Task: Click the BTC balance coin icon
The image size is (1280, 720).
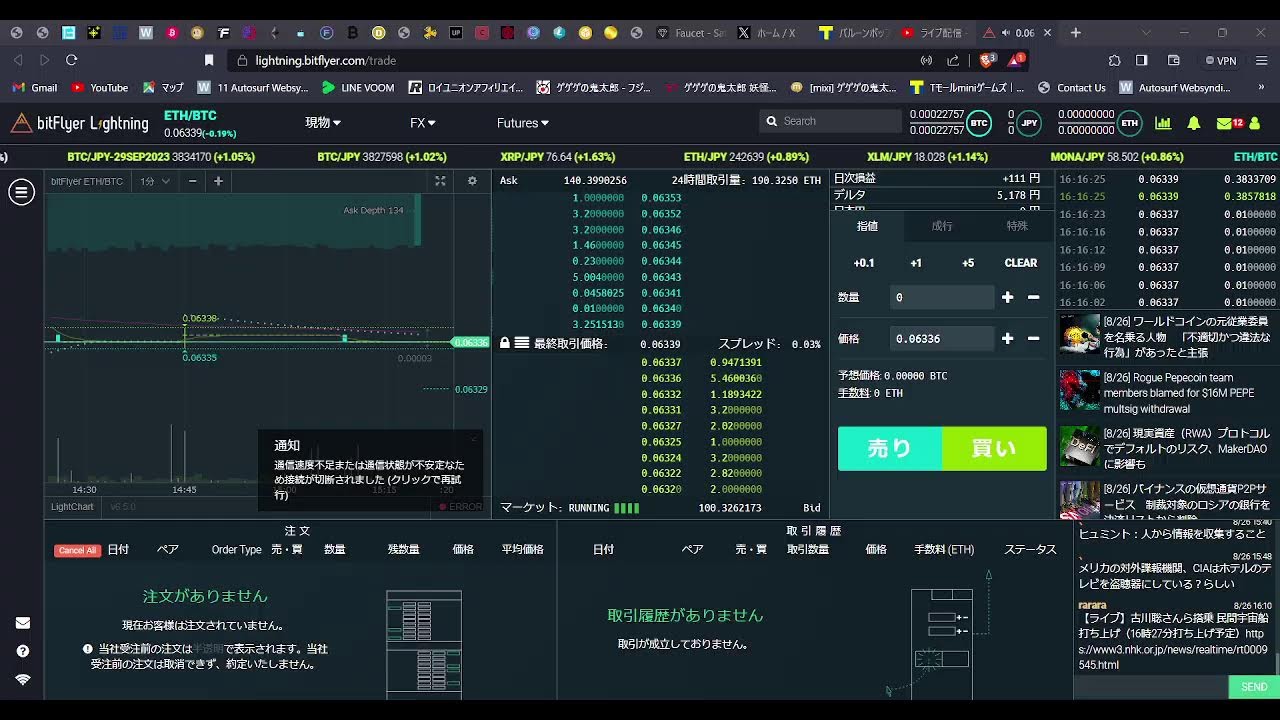Action: (979, 123)
